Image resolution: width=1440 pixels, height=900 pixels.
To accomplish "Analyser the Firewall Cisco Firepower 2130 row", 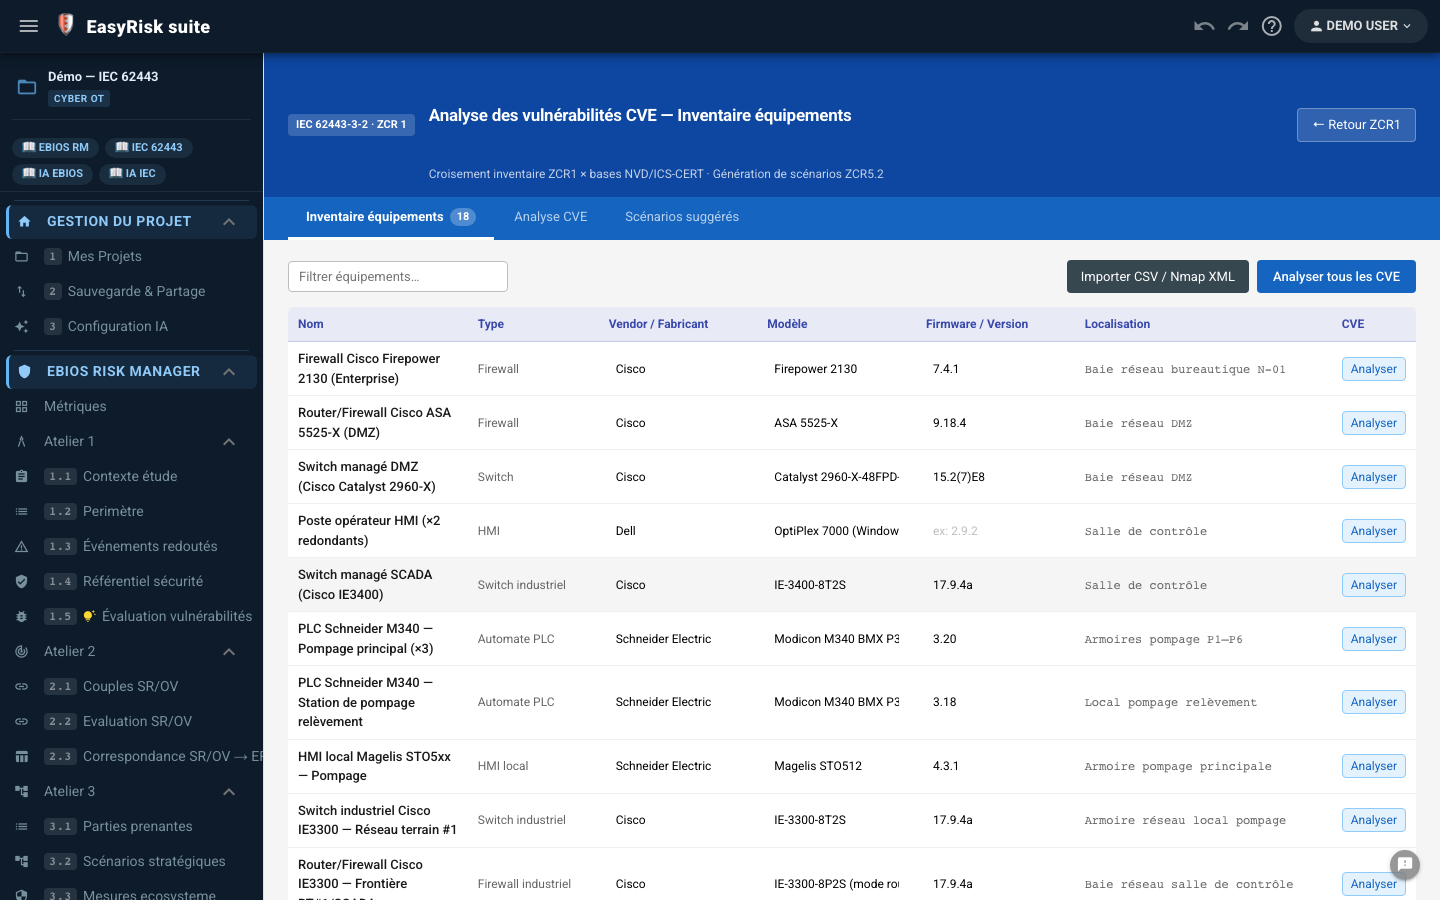I will tap(1374, 369).
